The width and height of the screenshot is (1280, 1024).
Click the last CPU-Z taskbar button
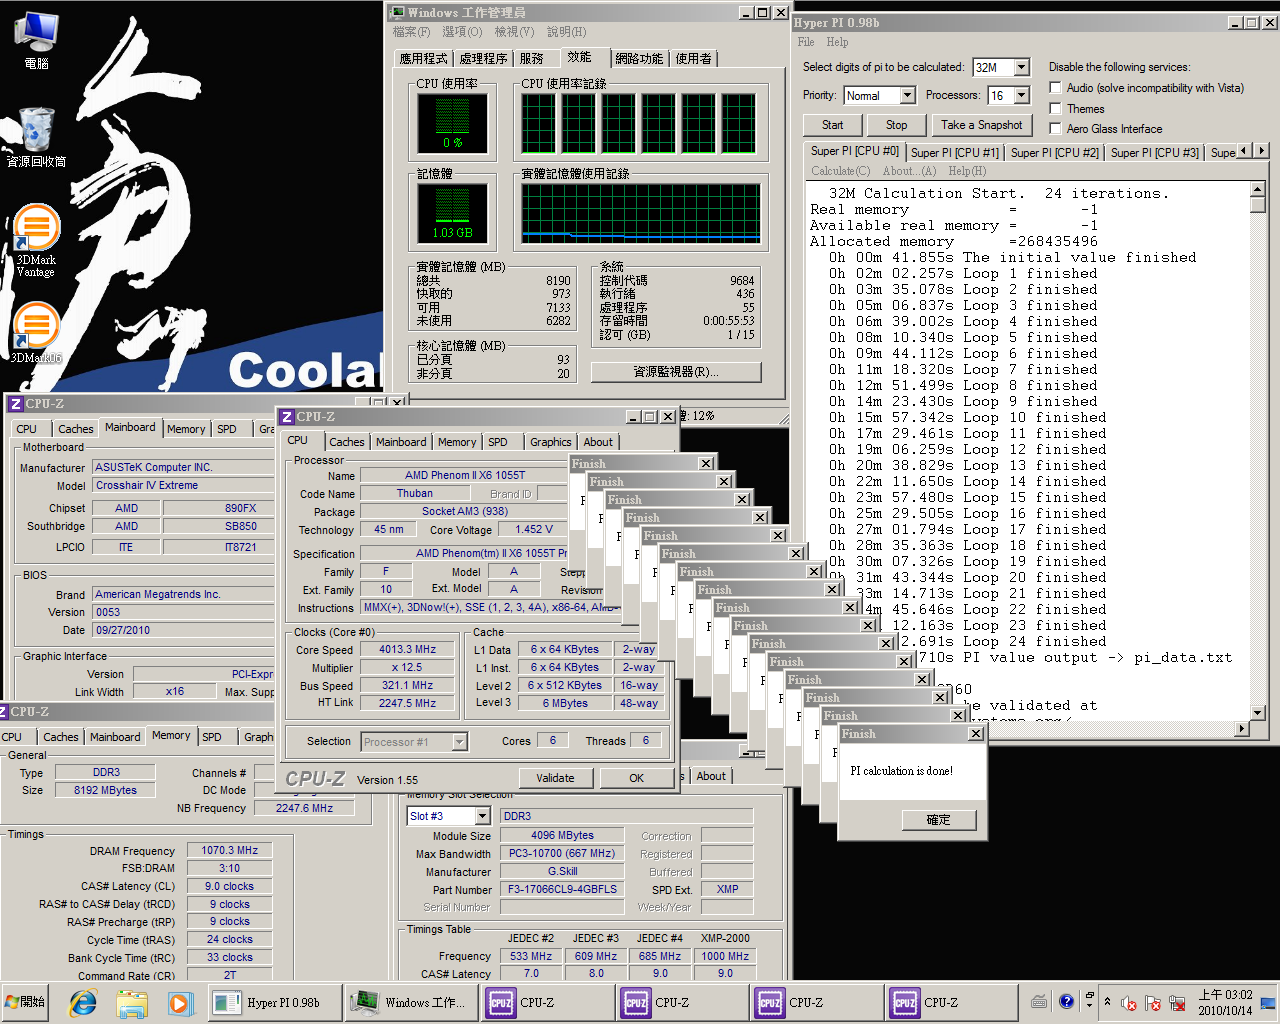[x=950, y=1002]
